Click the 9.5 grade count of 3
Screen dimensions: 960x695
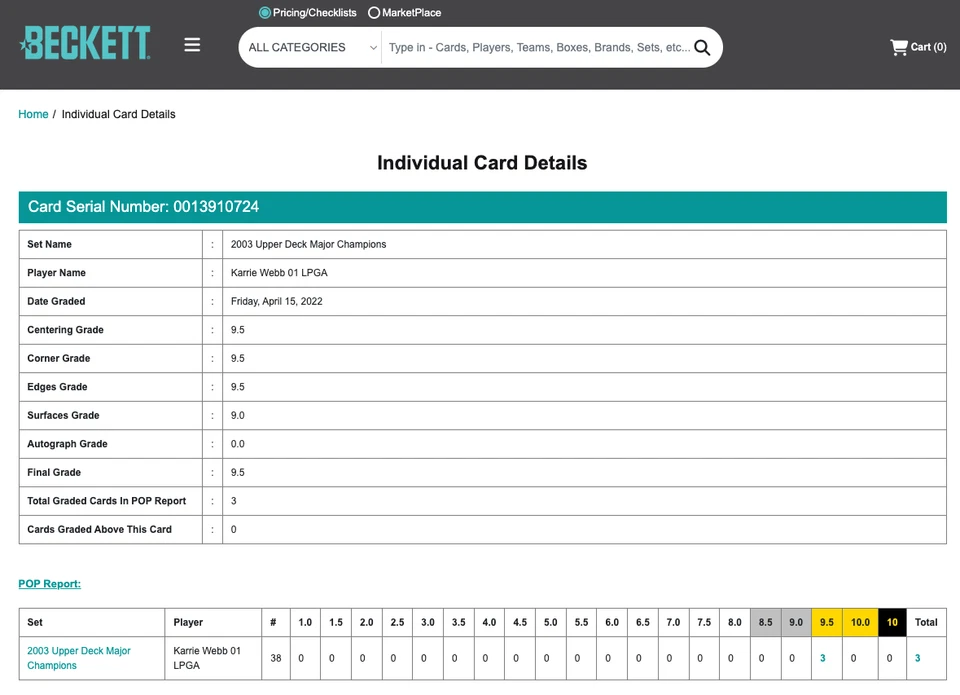(823, 658)
